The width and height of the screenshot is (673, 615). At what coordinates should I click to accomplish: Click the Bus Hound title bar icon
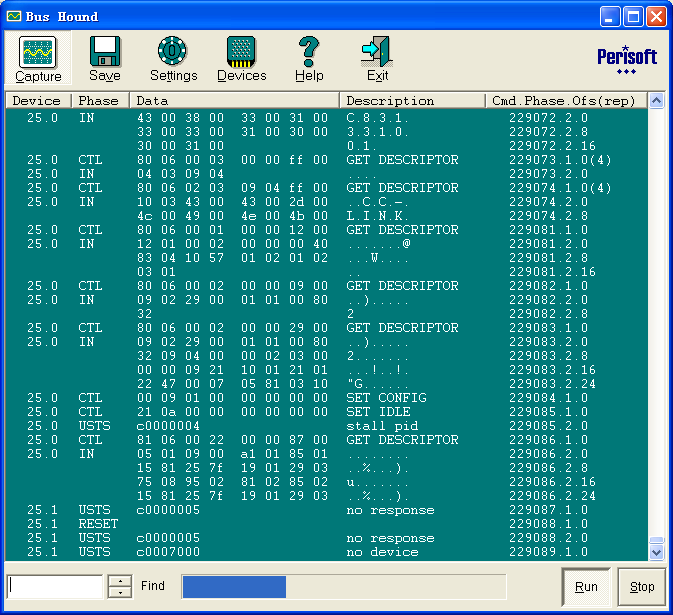(x=14, y=16)
